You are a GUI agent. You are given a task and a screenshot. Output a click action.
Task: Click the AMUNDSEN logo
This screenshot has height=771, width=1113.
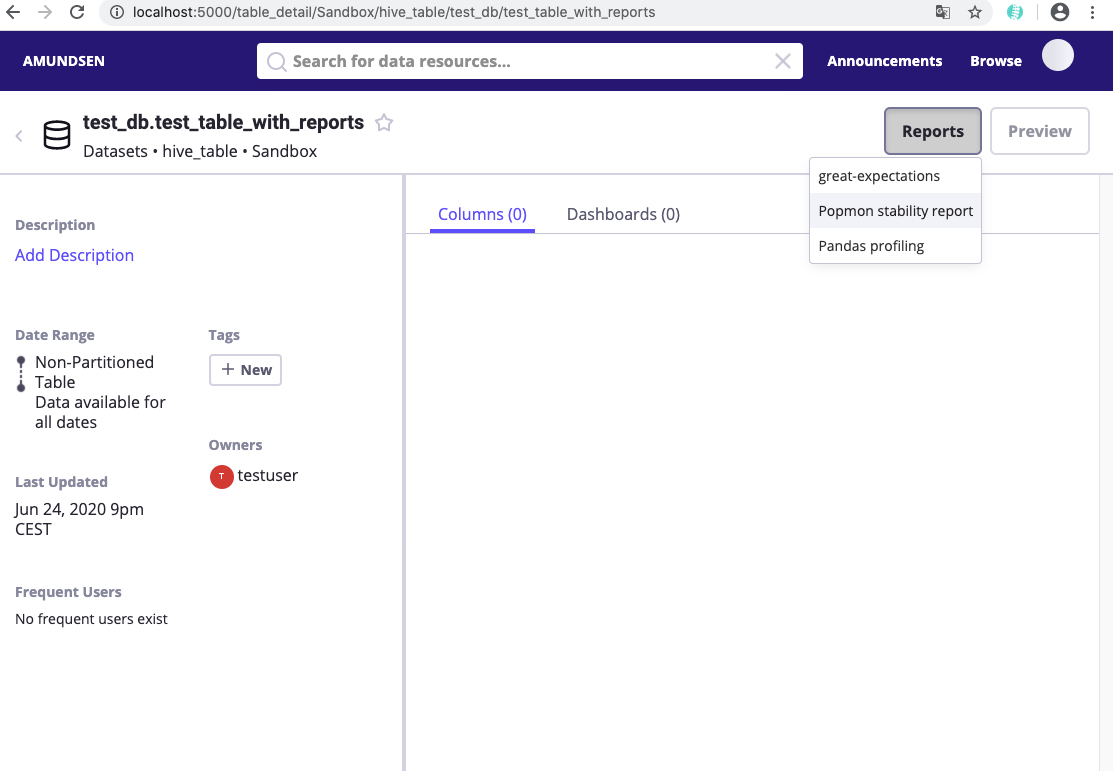pos(63,60)
